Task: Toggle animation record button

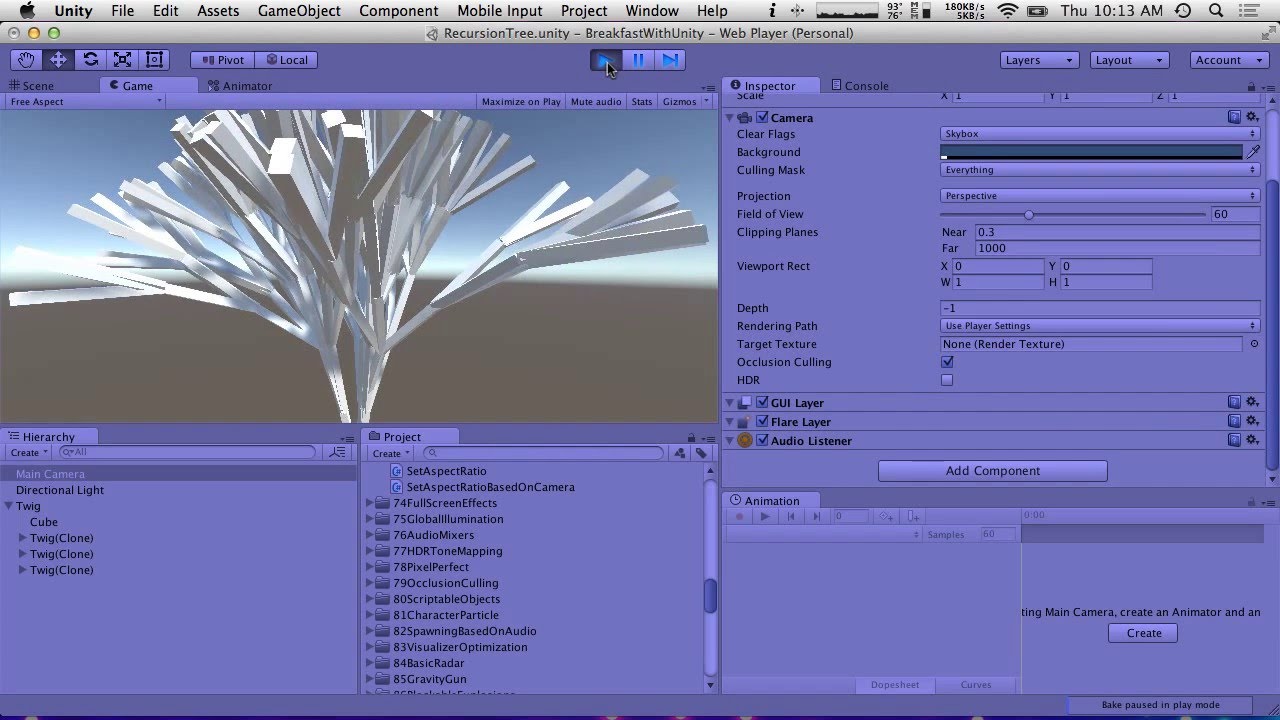Action: point(740,517)
